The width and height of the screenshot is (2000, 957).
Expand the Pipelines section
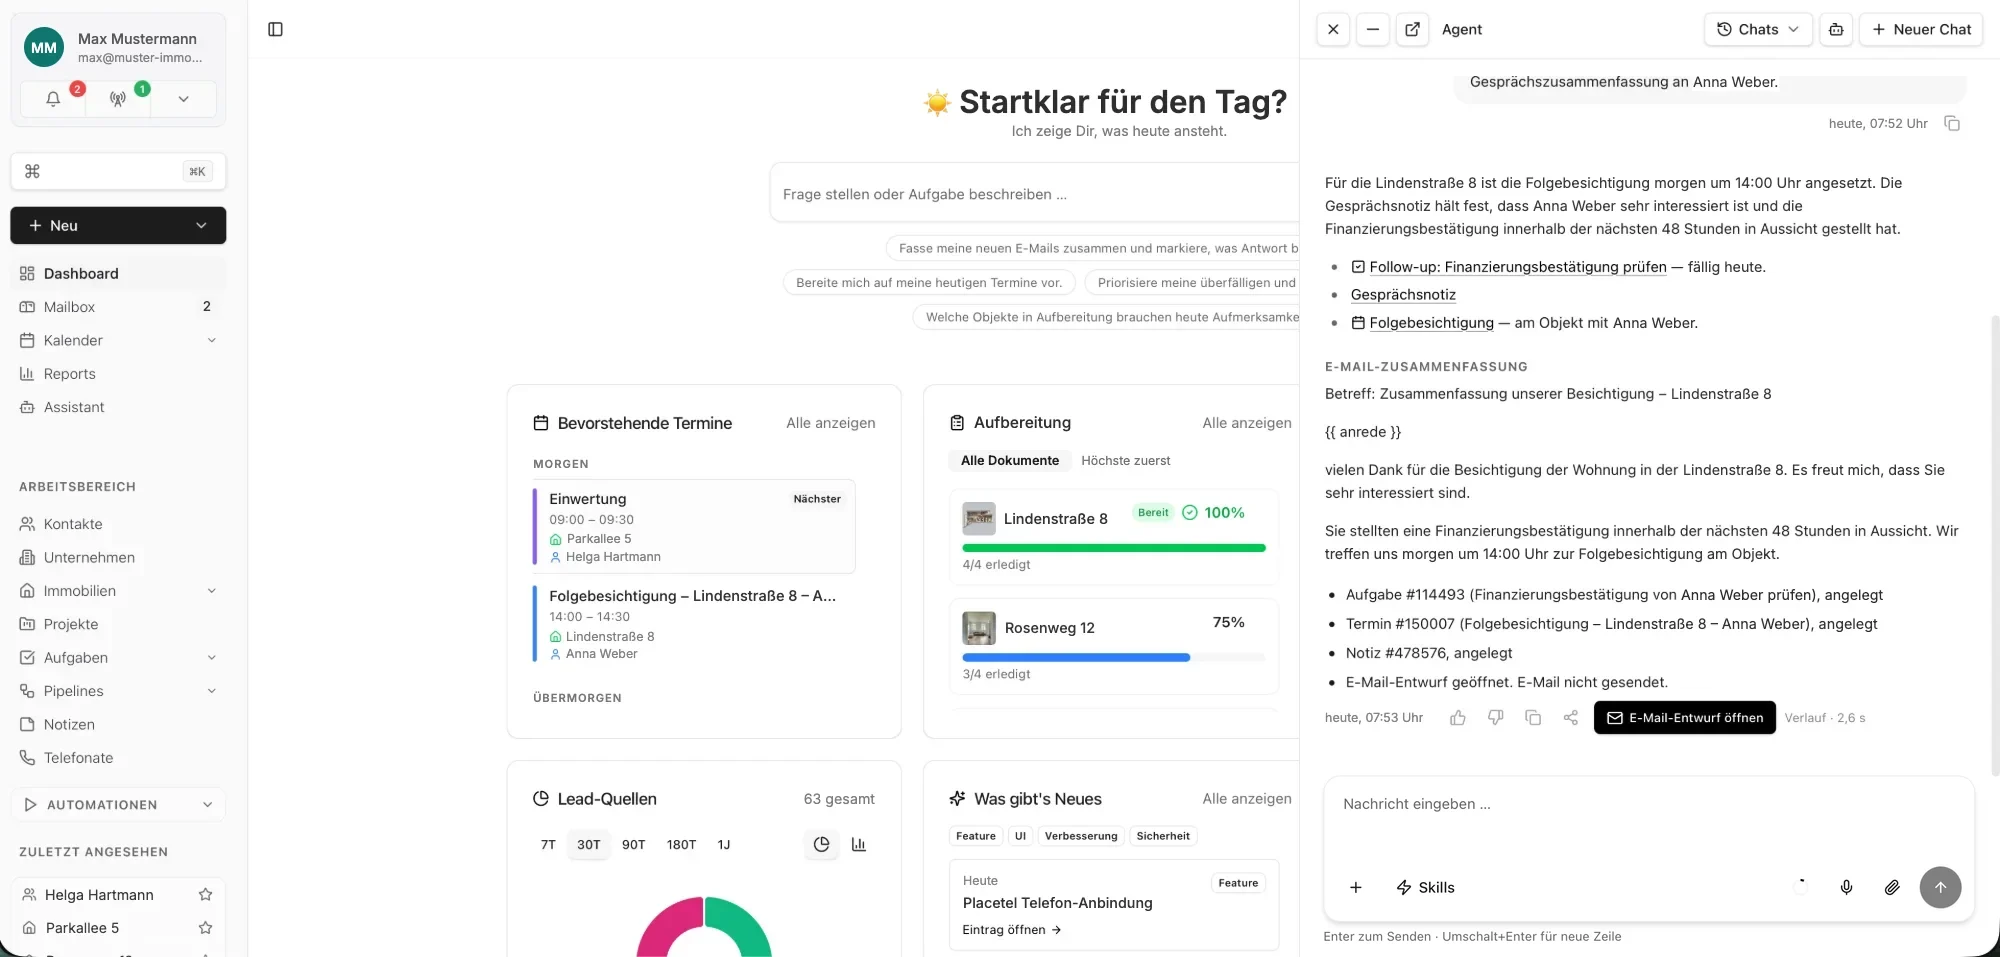click(x=212, y=691)
